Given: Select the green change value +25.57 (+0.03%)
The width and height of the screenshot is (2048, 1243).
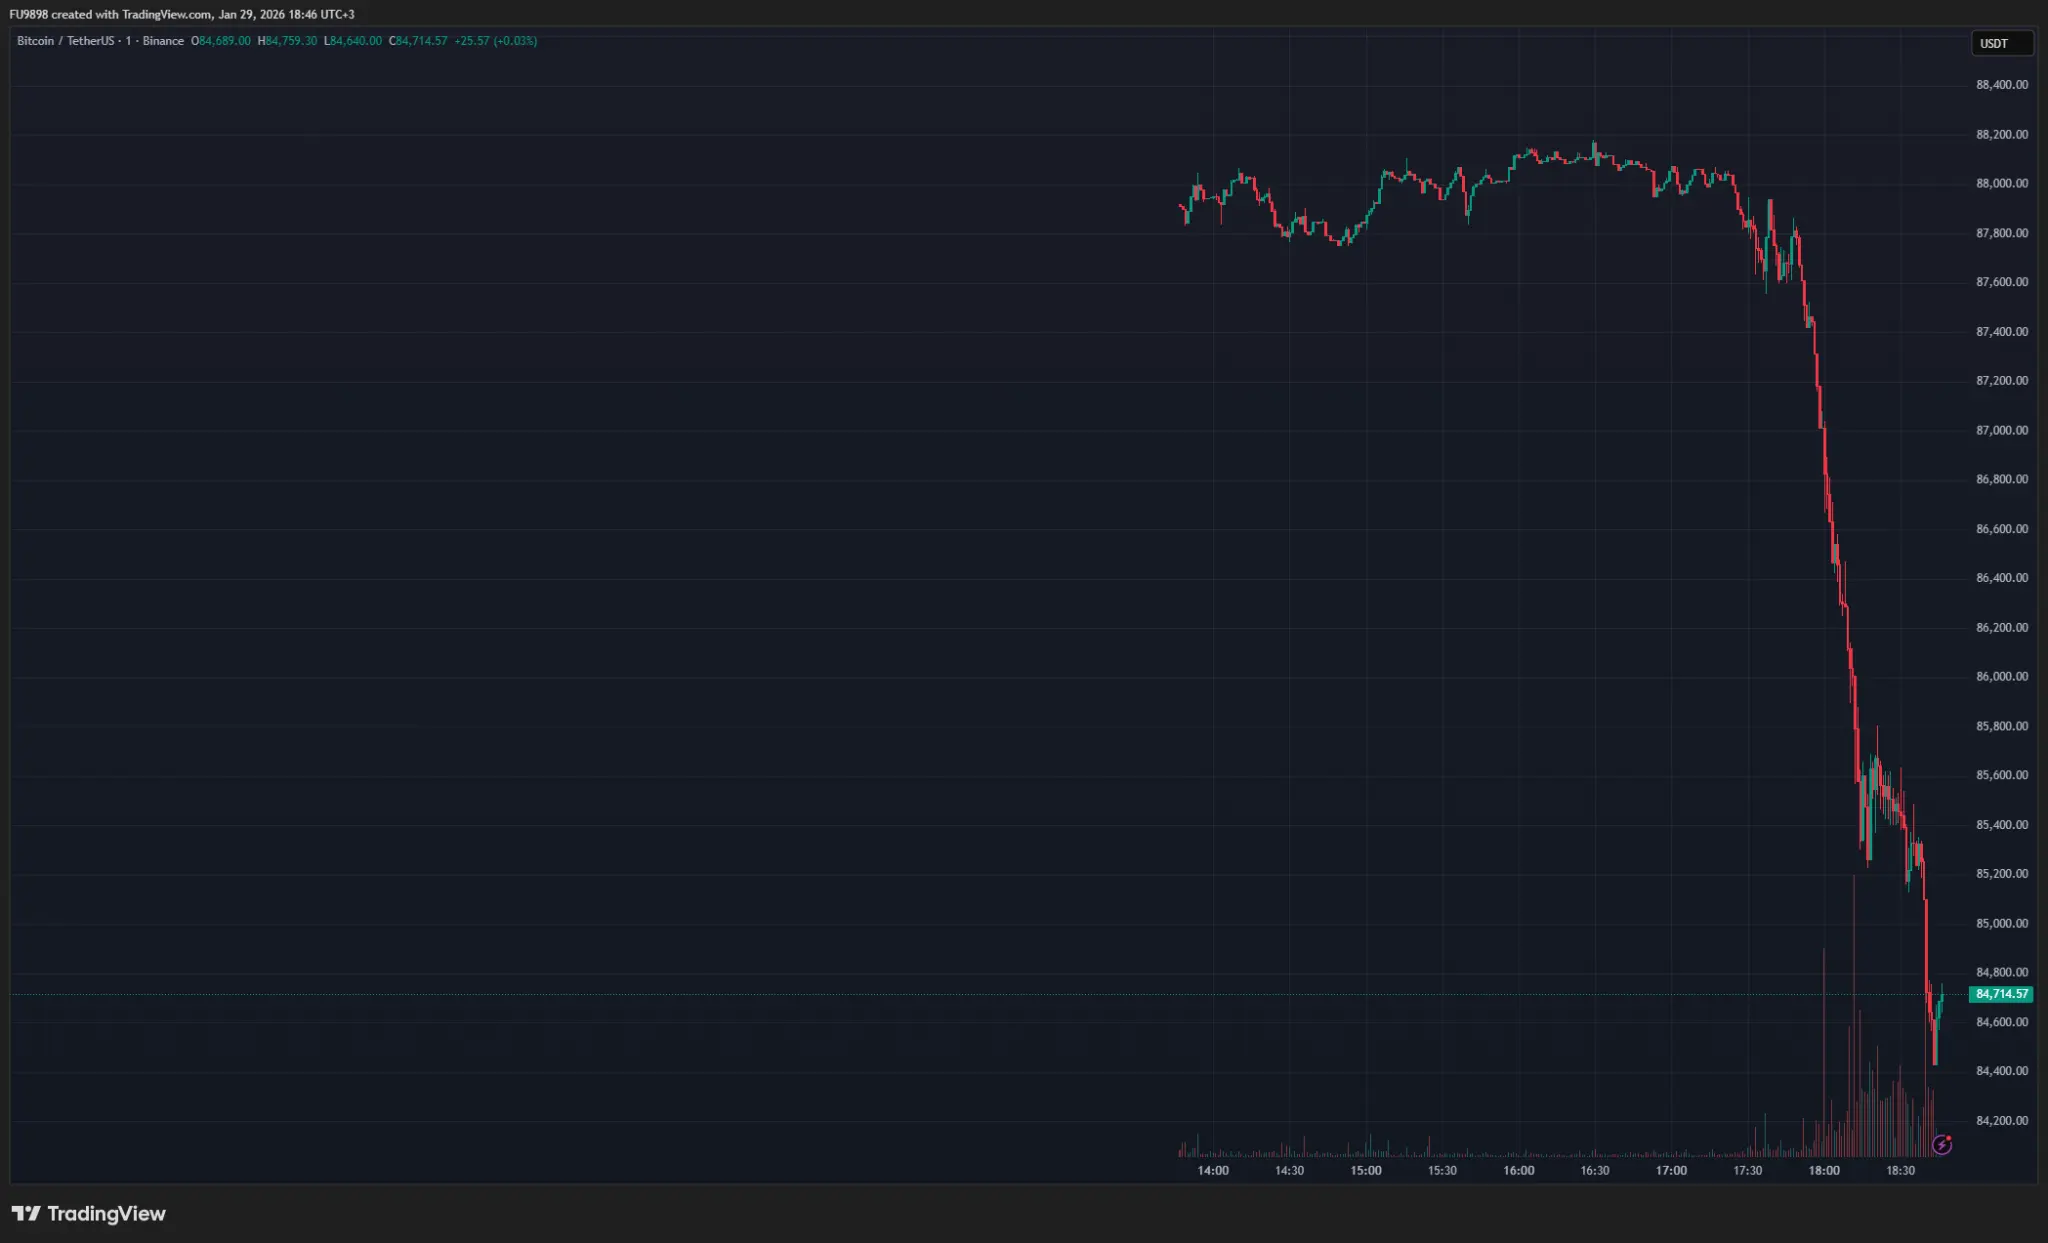Looking at the screenshot, I should click(x=495, y=41).
